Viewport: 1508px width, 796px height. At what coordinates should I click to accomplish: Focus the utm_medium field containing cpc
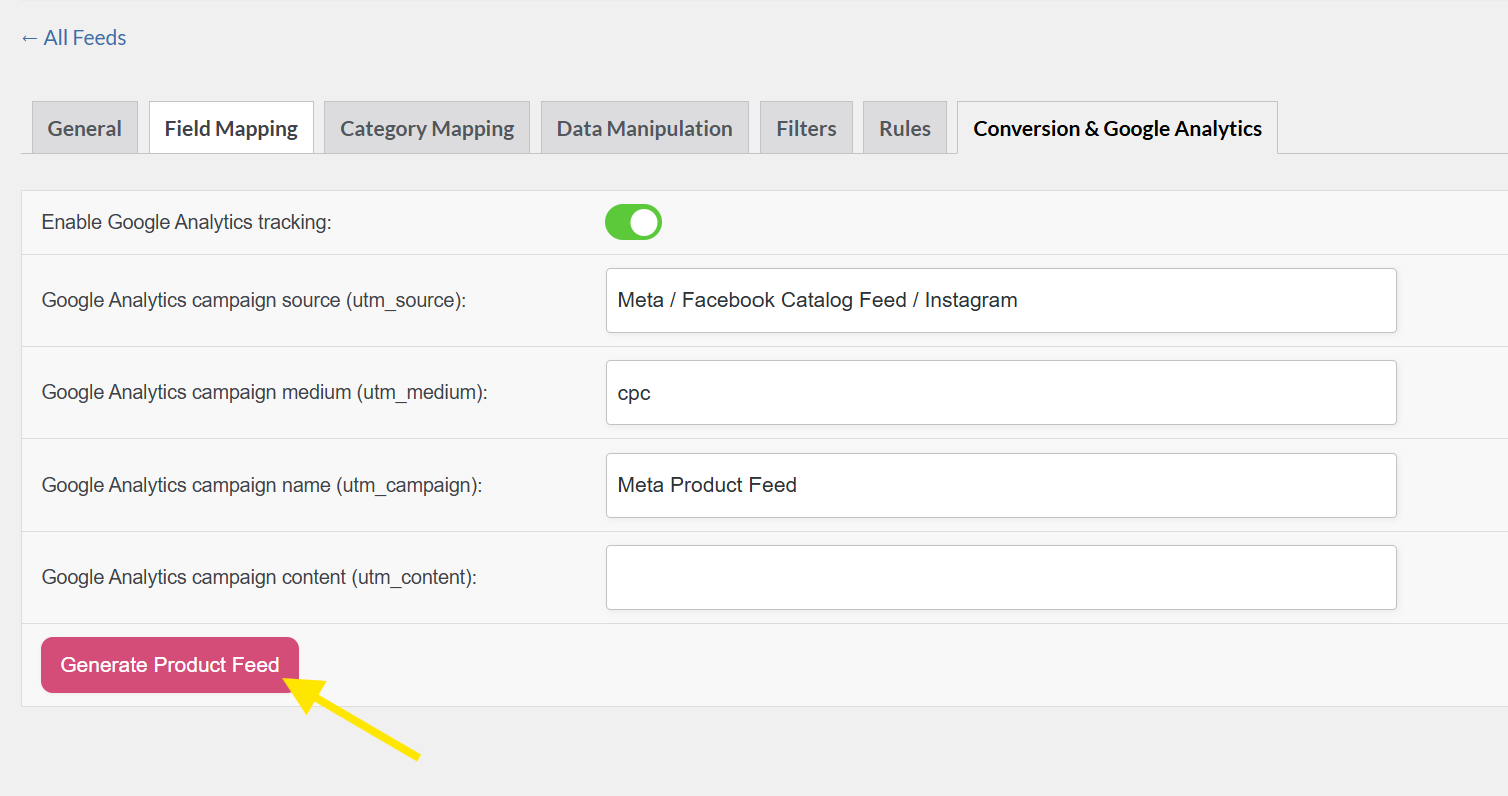pyautogui.click(x=1000, y=393)
